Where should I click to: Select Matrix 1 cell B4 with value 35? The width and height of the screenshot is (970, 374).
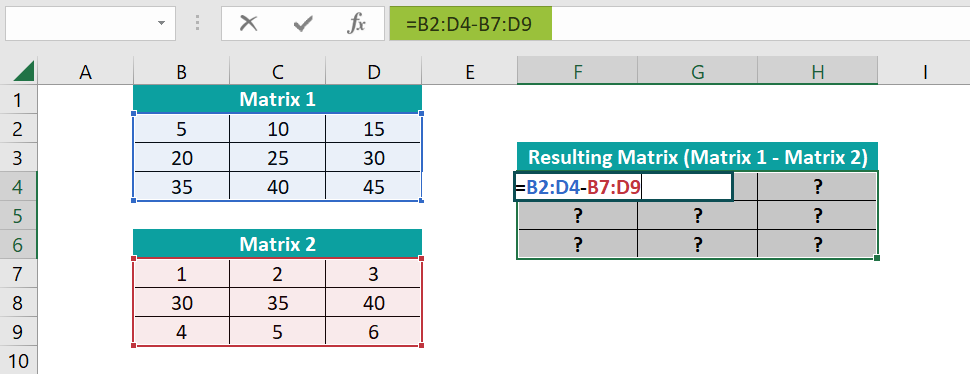tap(181, 187)
